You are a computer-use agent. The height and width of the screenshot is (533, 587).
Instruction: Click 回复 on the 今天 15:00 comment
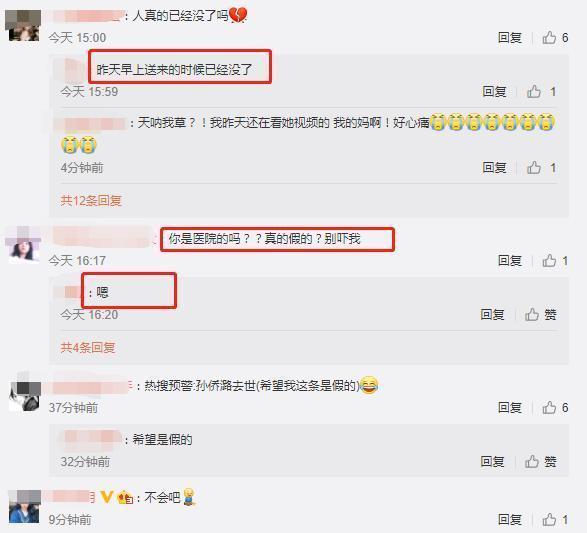click(510, 37)
